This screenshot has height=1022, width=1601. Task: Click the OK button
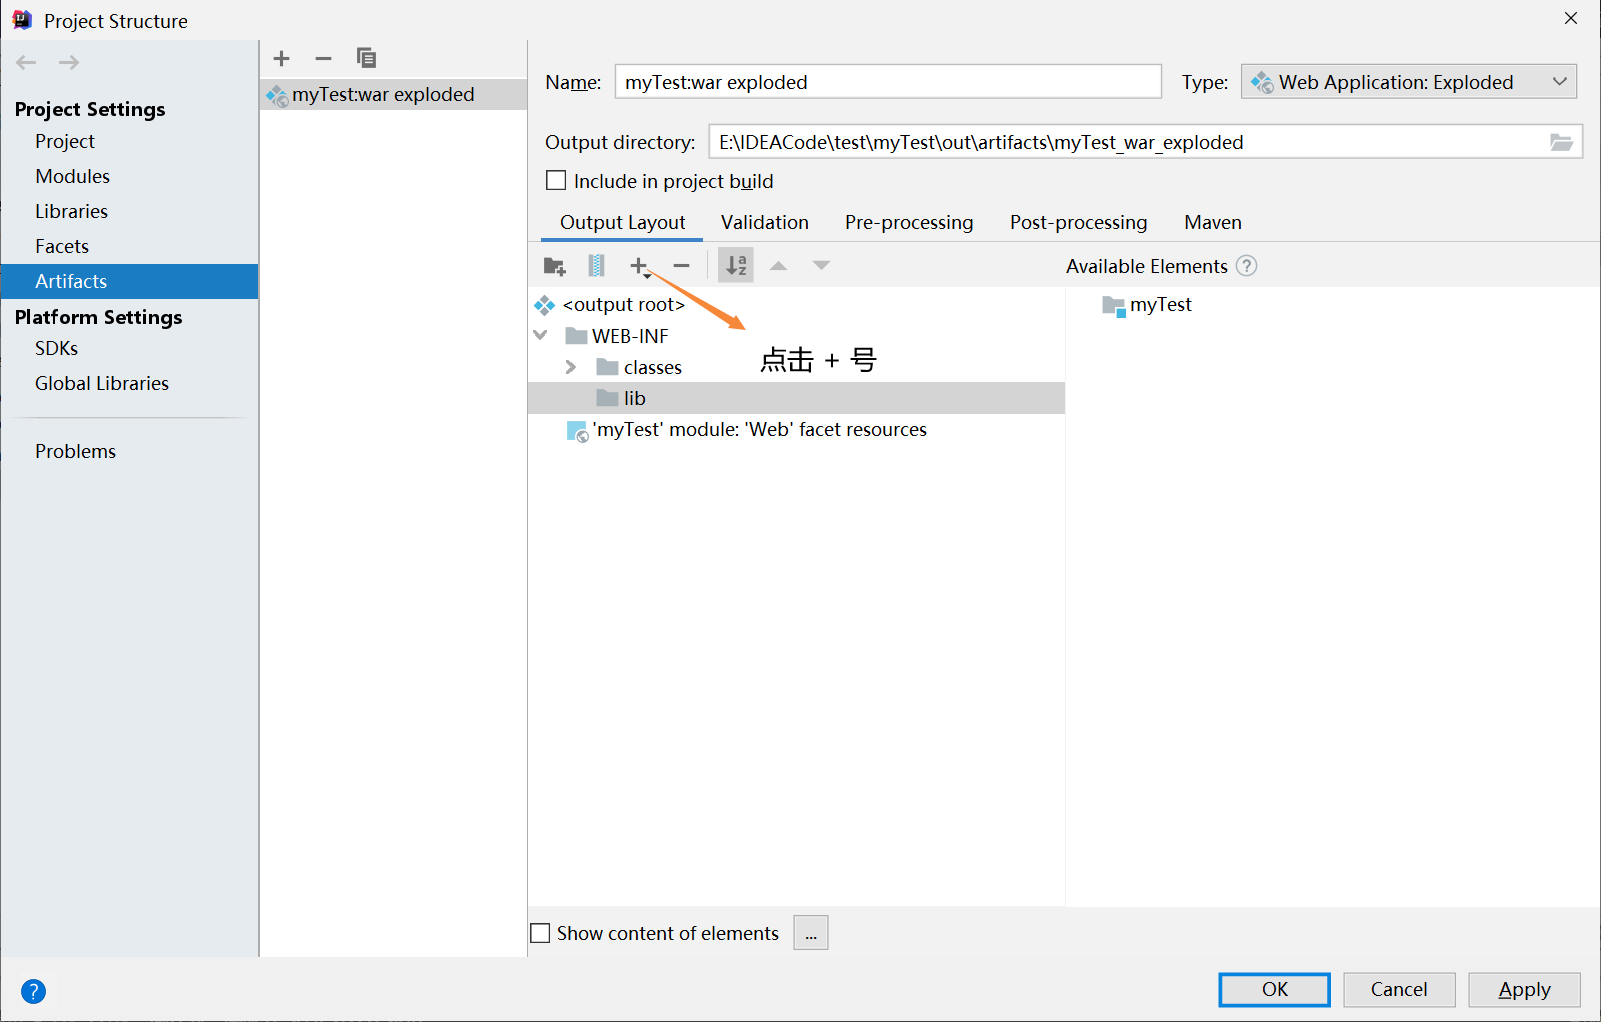click(1274, 989)
